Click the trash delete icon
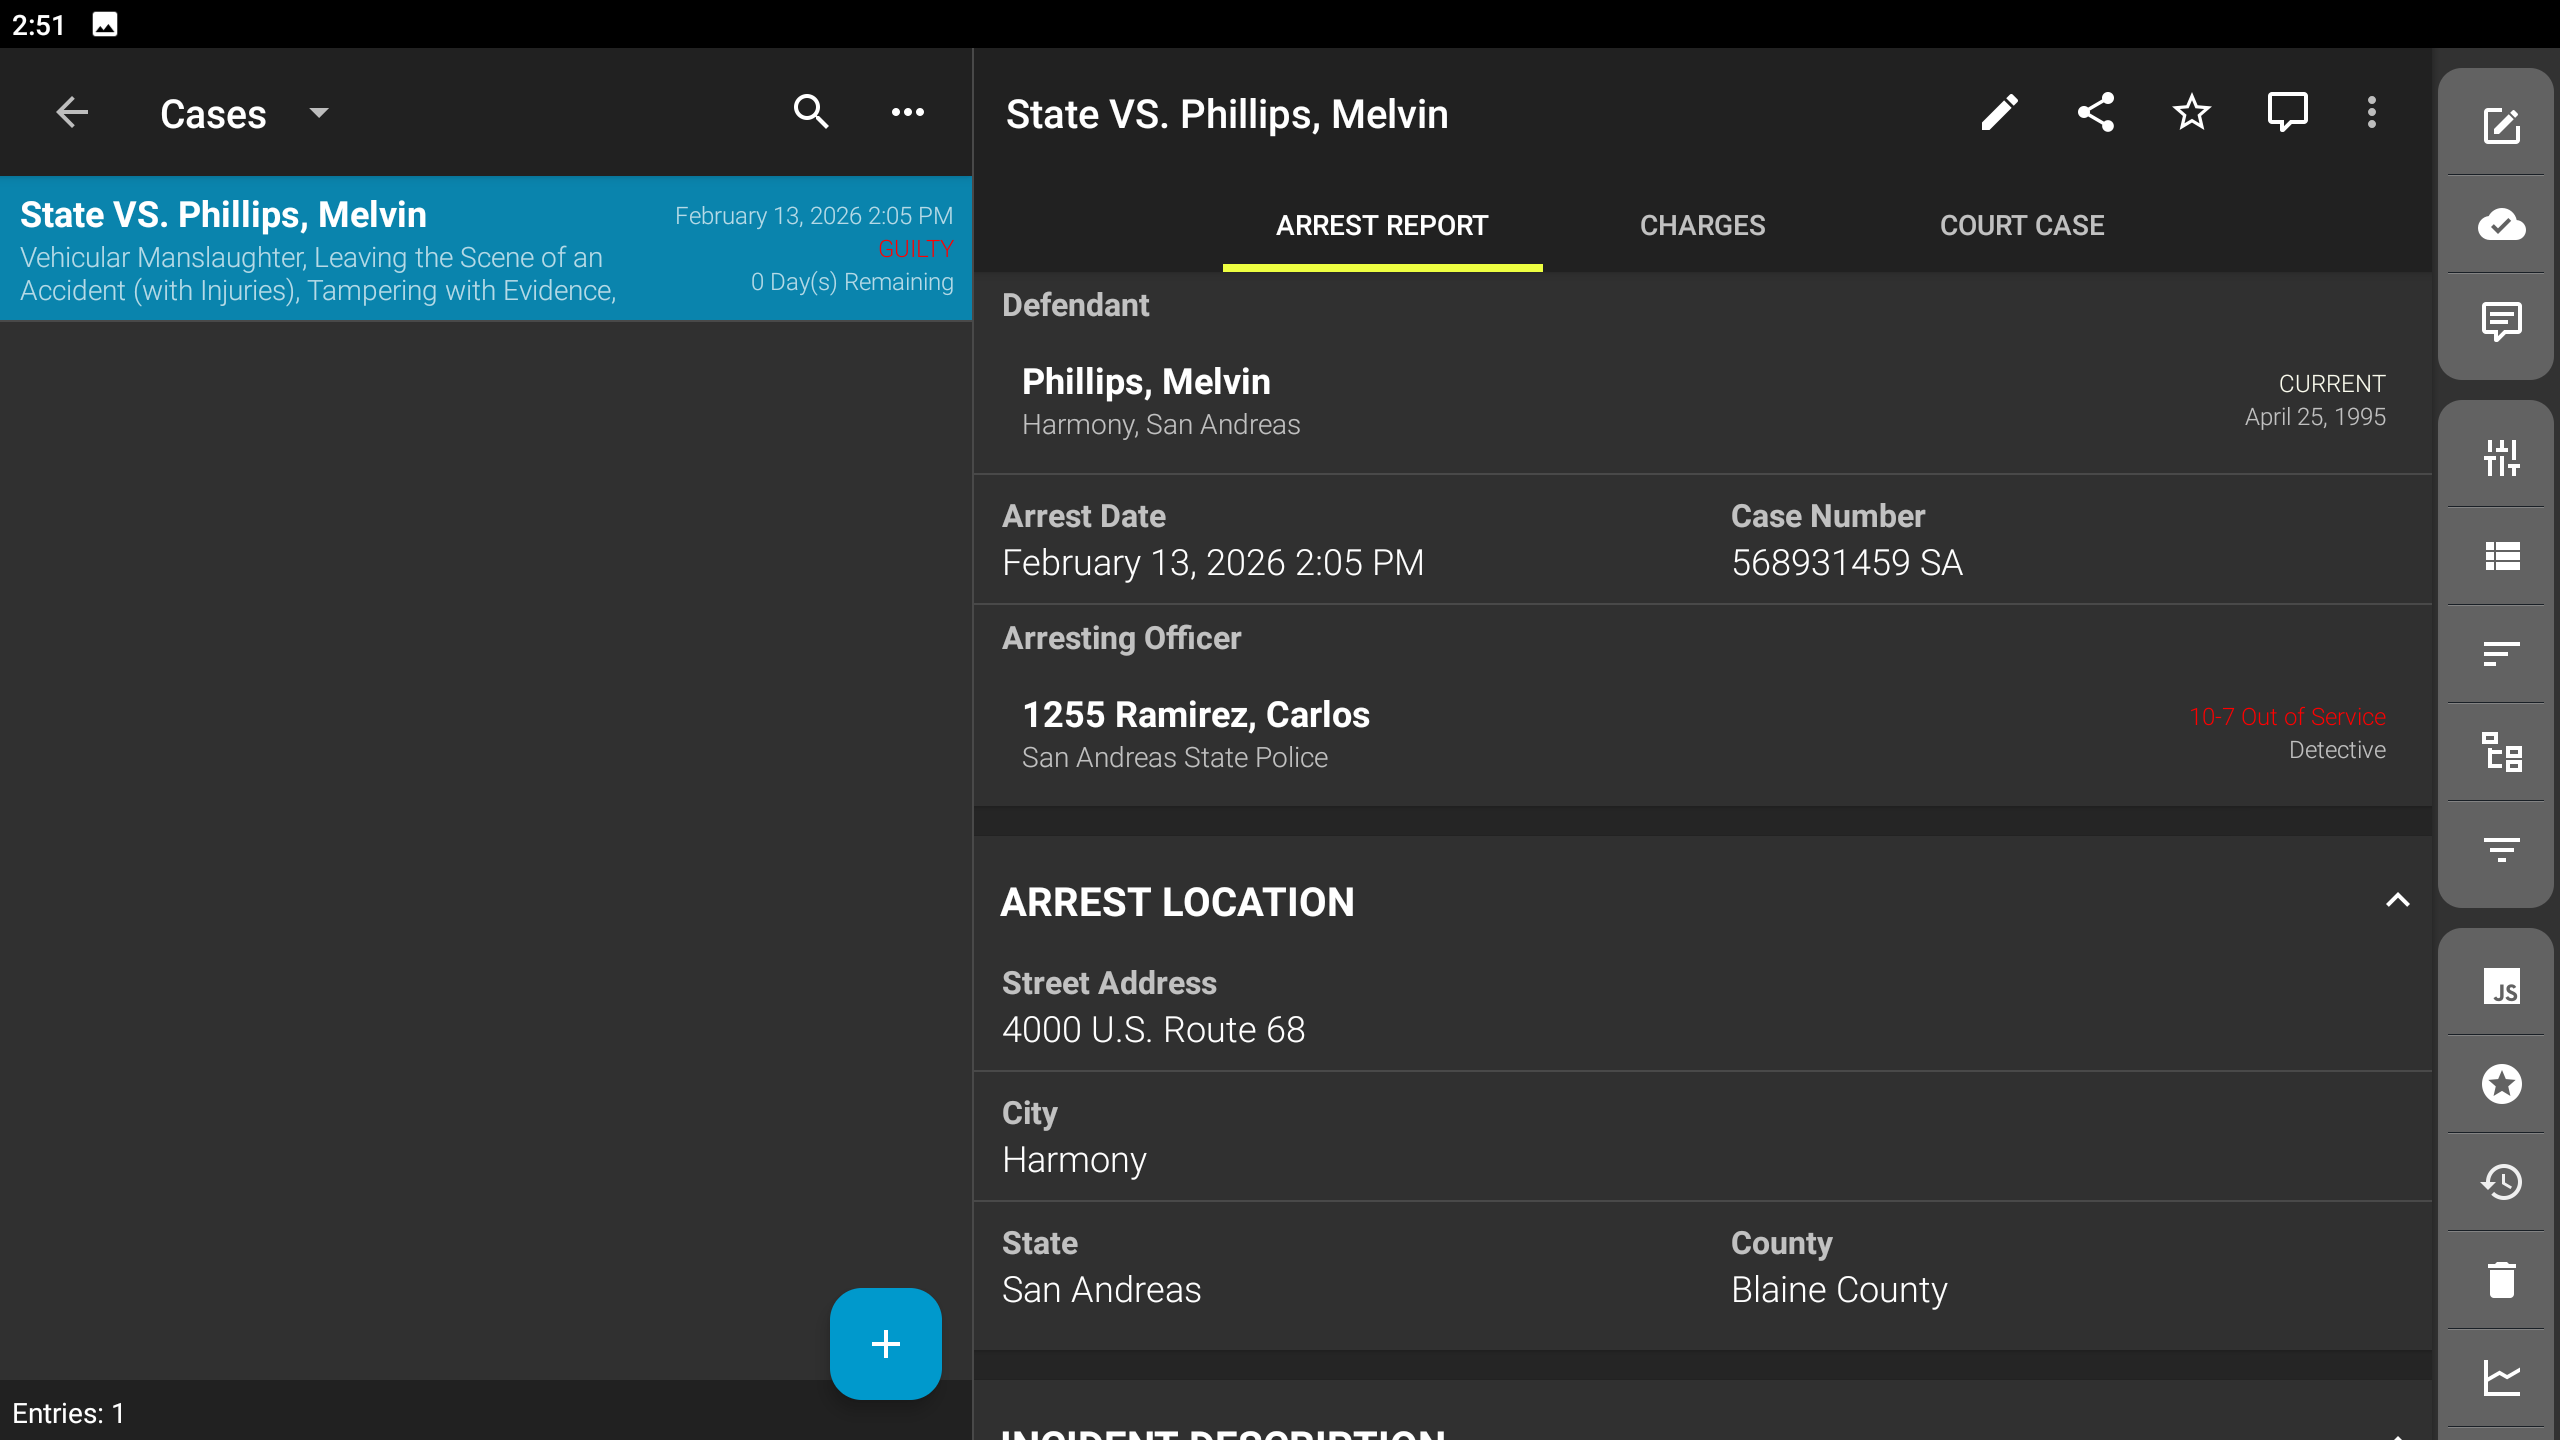Viewport: 2560px width, 1440px height. (2501, 1280)
